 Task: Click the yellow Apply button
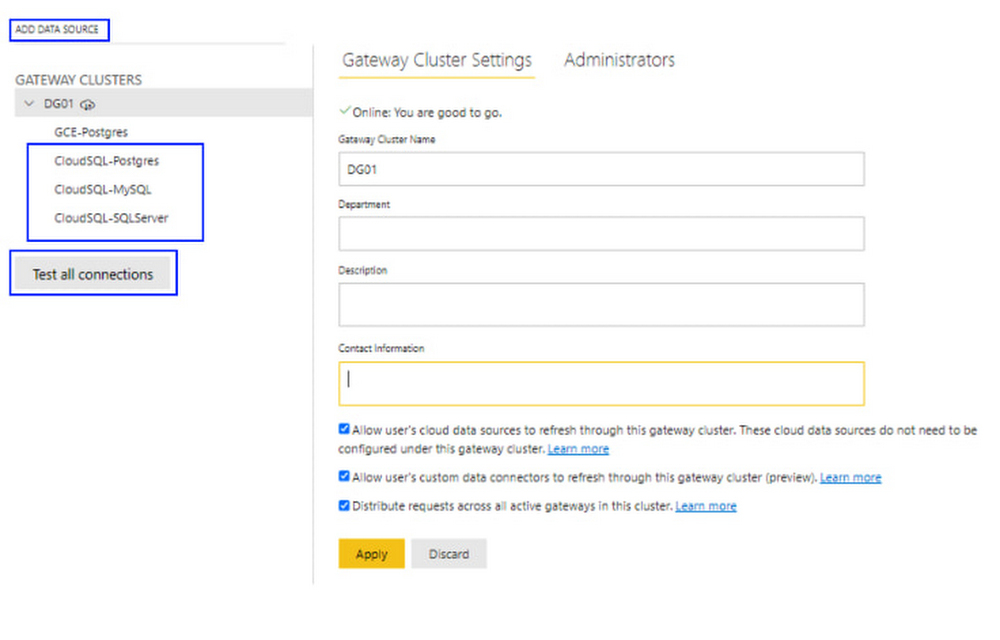pos(371,554)
